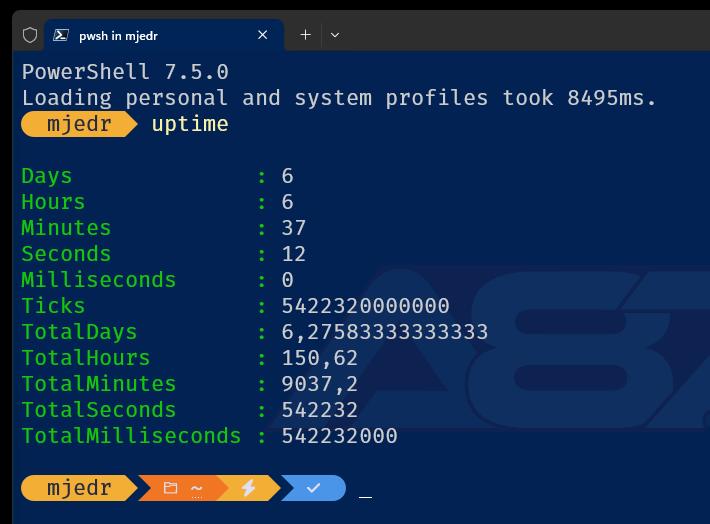Click the "uptime" command text

[x=190, y=124]
